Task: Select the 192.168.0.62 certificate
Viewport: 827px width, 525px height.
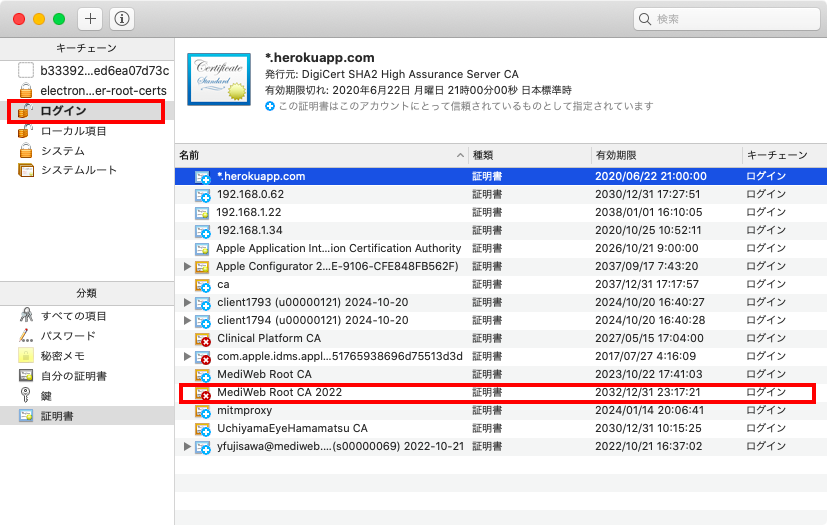Action: pos(501,194)
